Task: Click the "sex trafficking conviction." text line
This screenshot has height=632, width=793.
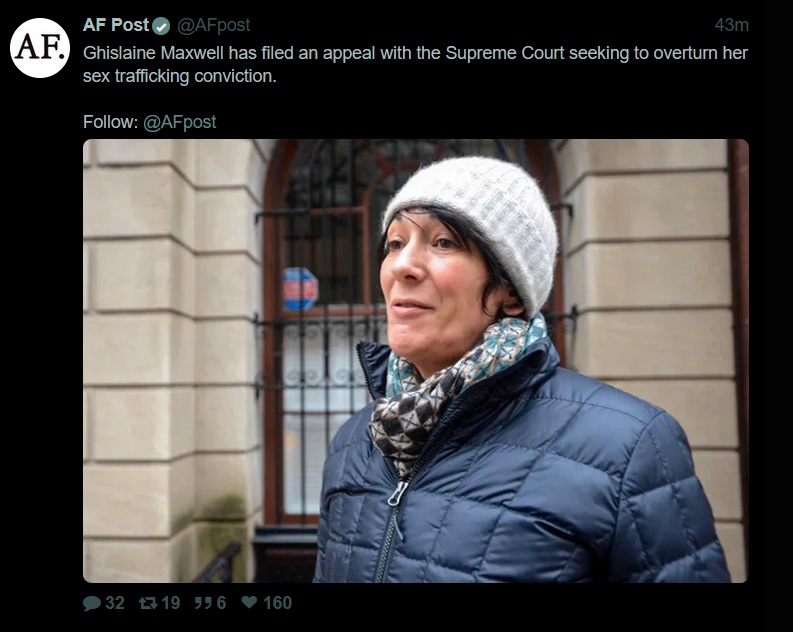Action: (x=179, y=76)
